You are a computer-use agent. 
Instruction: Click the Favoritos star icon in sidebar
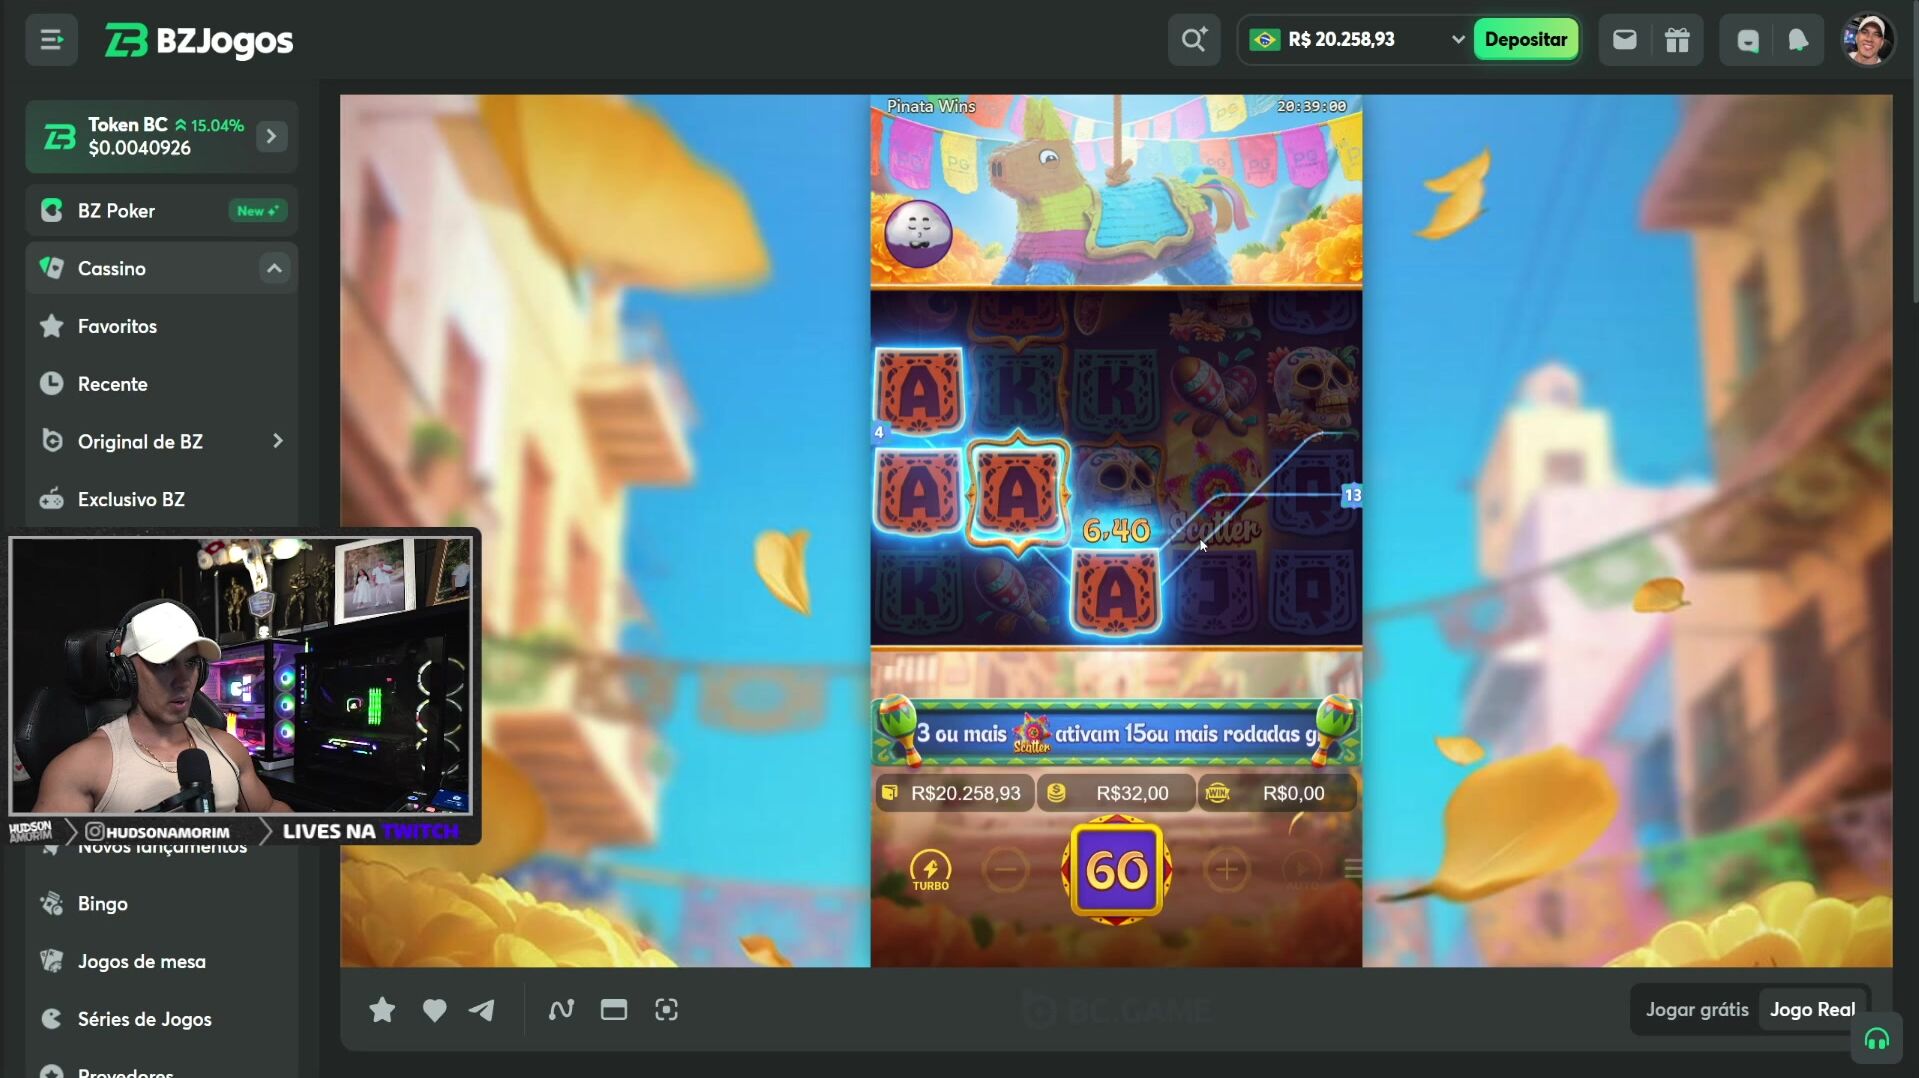(x=52, y=326)
